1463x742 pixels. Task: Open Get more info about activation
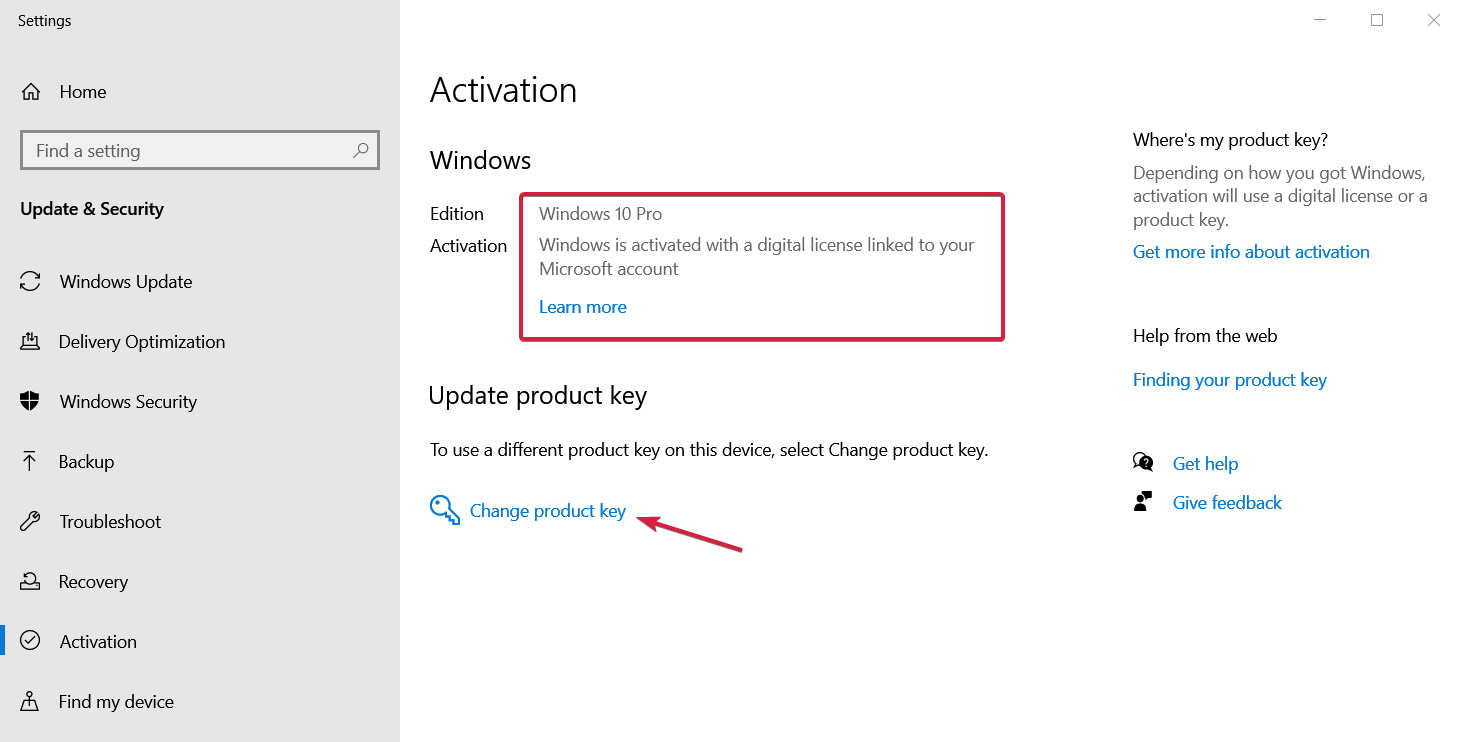pyautogui.click(x=1250, y=252)
